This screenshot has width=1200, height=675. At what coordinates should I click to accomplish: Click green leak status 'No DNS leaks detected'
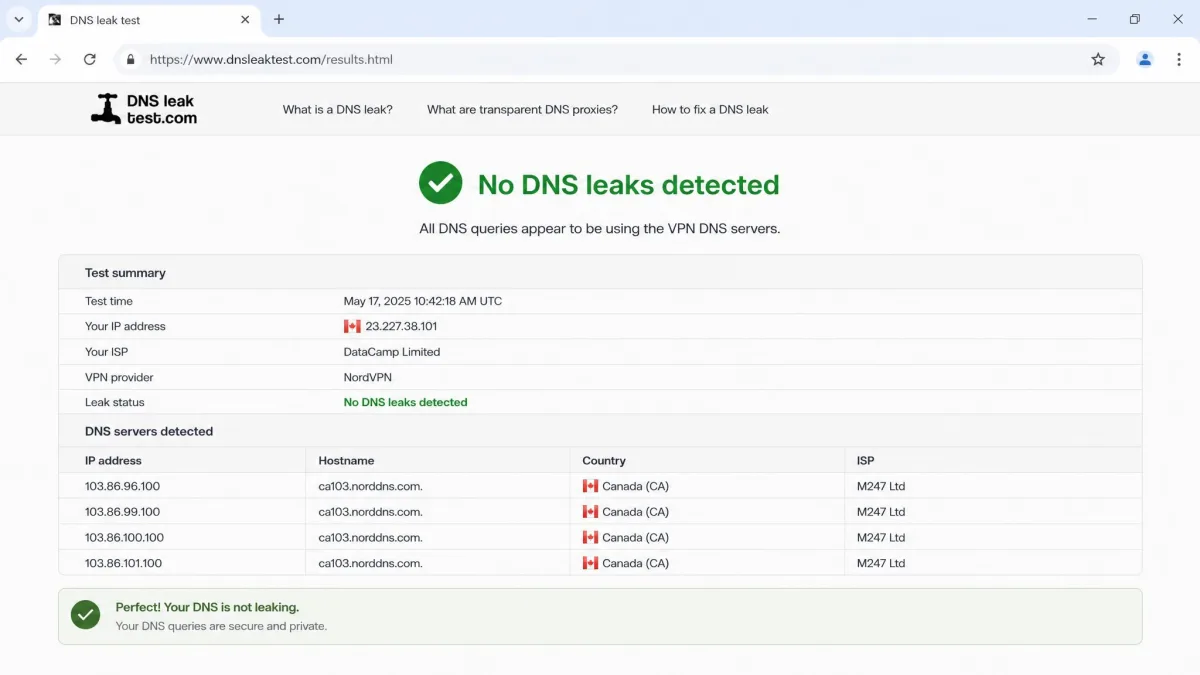[x=405, y=402]
